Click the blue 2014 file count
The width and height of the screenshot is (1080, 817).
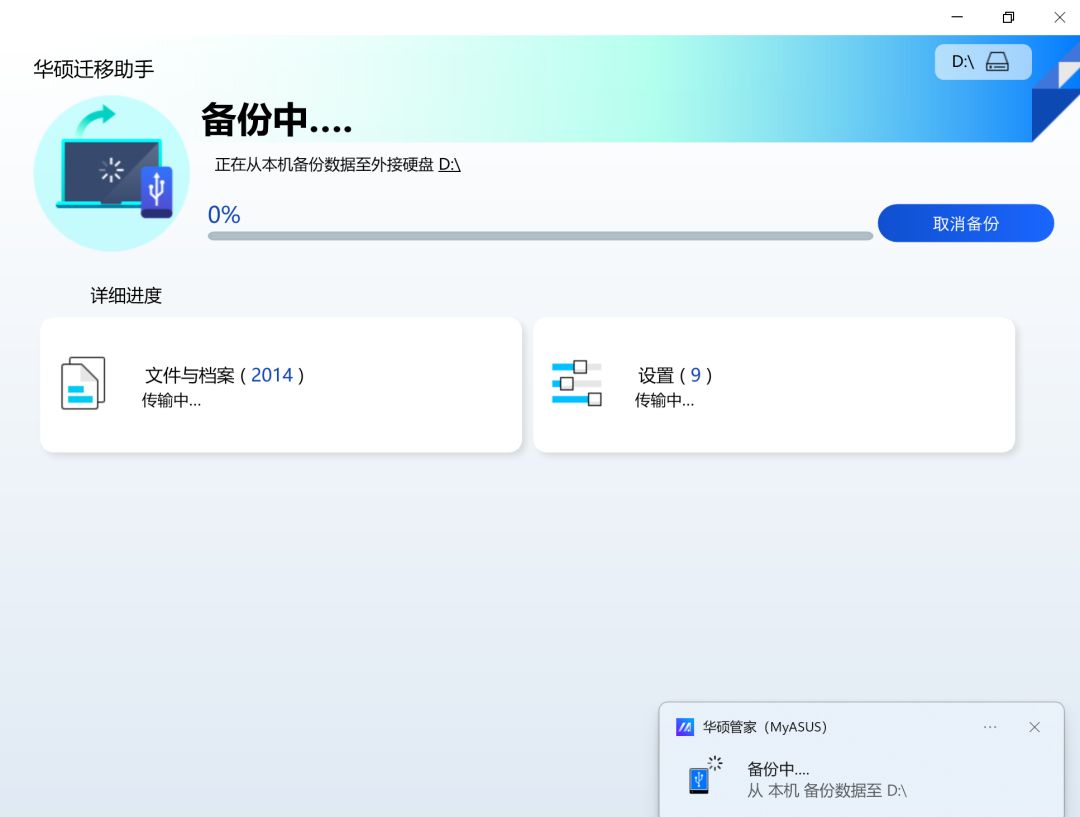pyautogui.click(x=271, y=375)
